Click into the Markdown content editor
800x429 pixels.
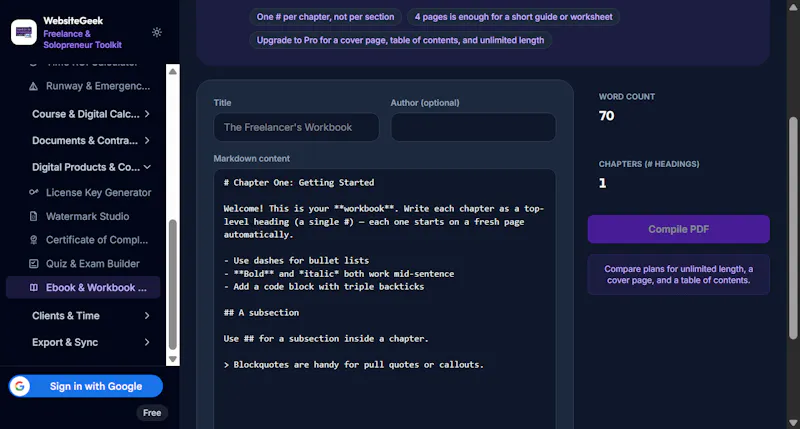click(385, 299)
